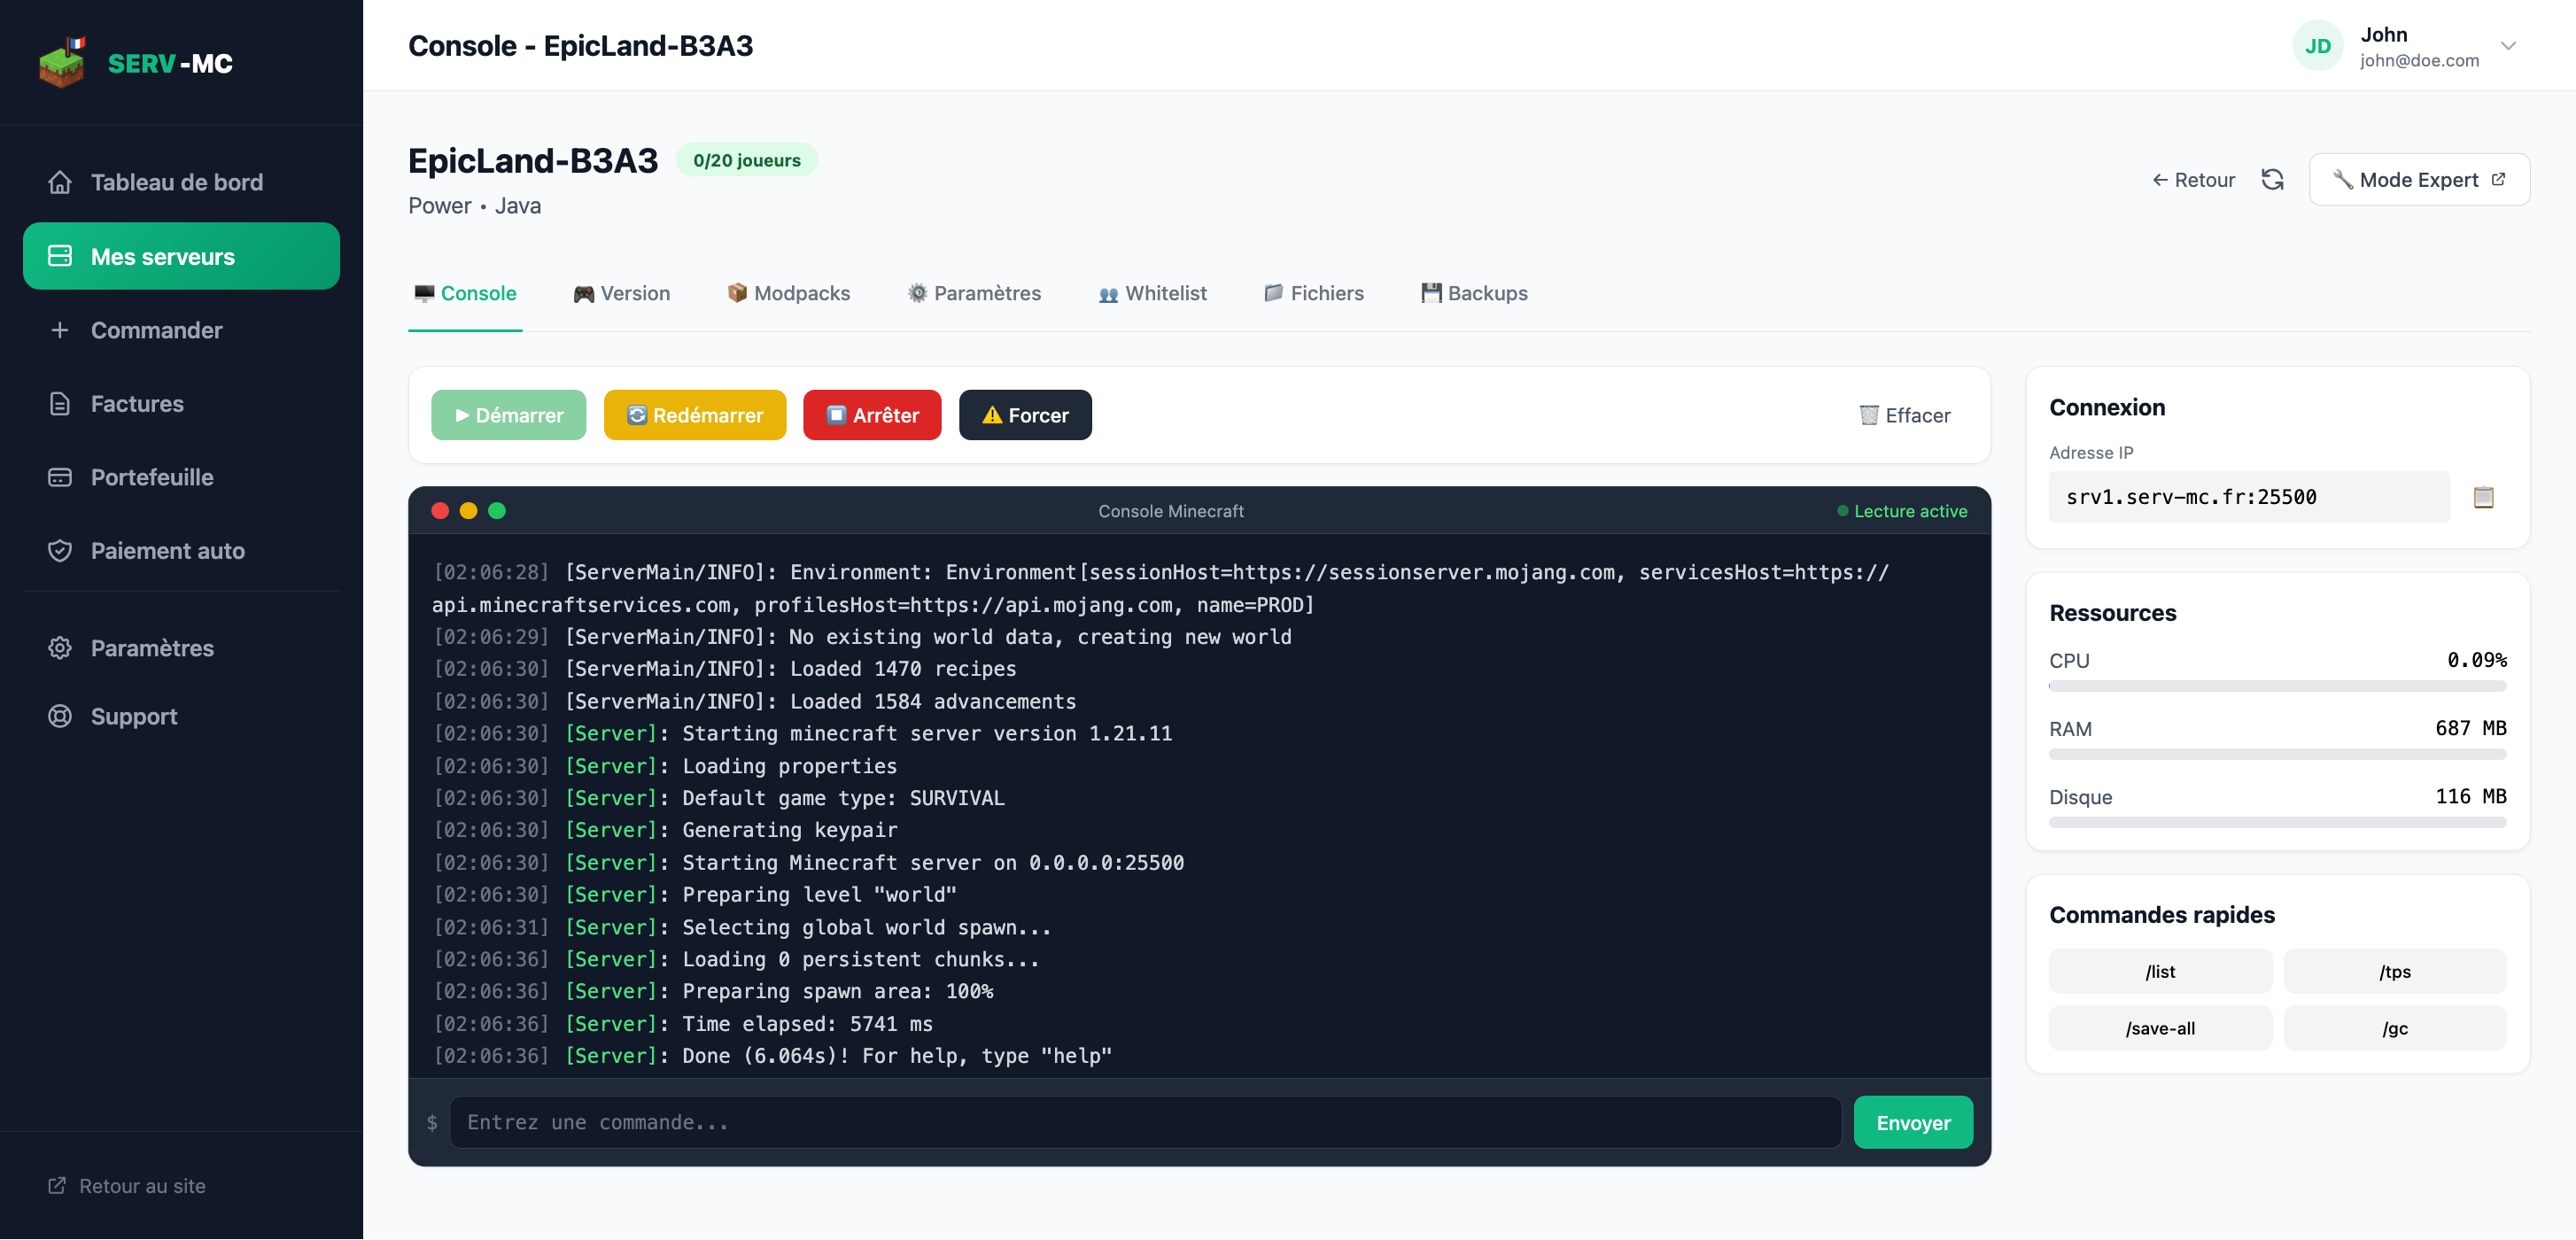Open Mode Expert
The height and width of the screenshot is (1240, 2576).
pos(2419,180)
